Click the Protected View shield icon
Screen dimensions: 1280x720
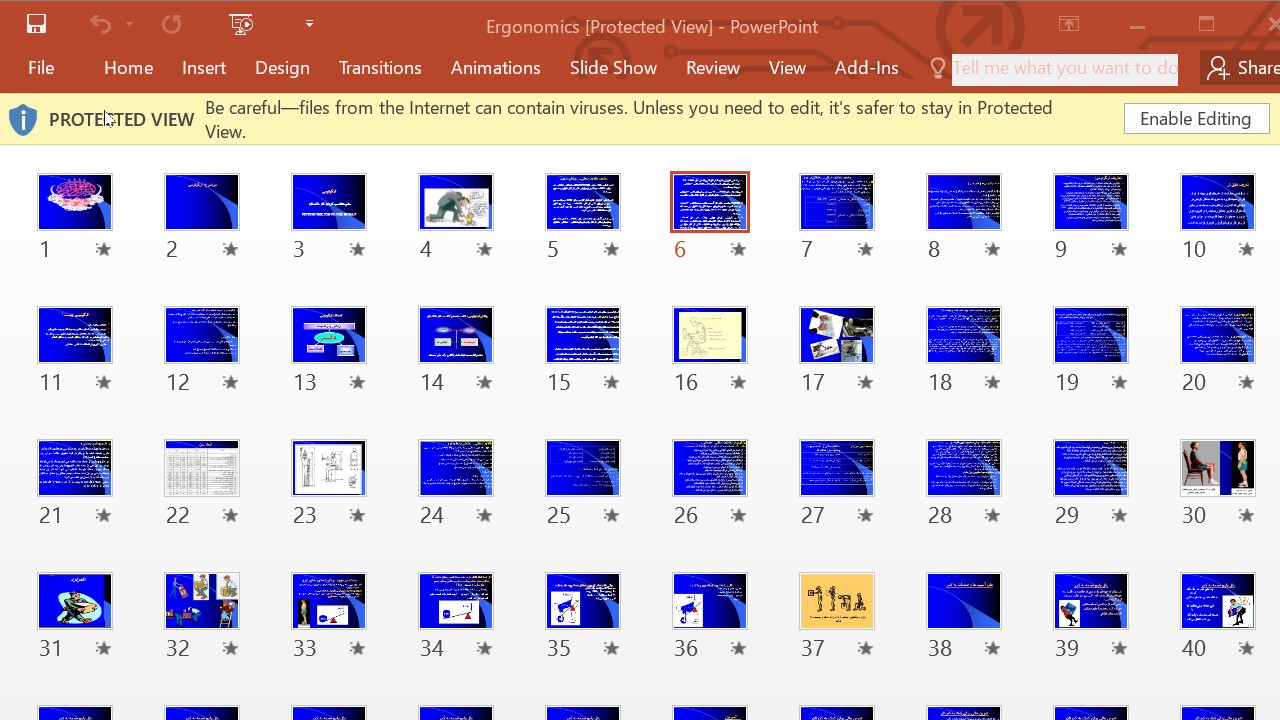23,120
